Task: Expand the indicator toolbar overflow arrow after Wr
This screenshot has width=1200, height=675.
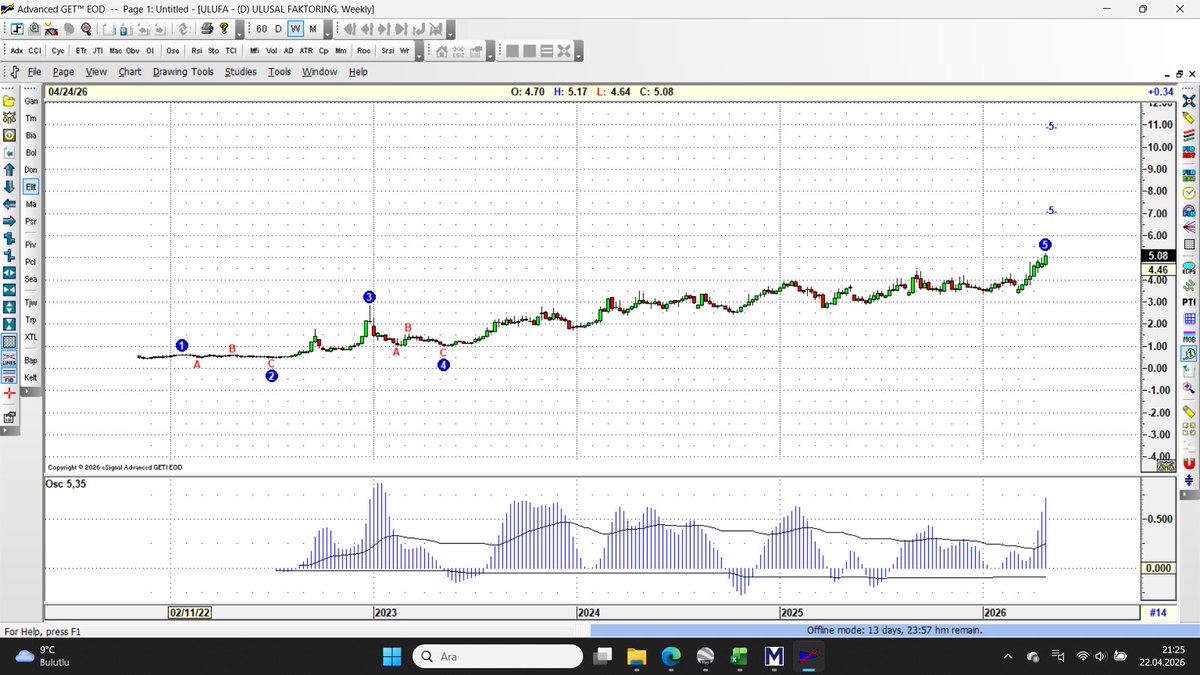Action: (418, 53)
